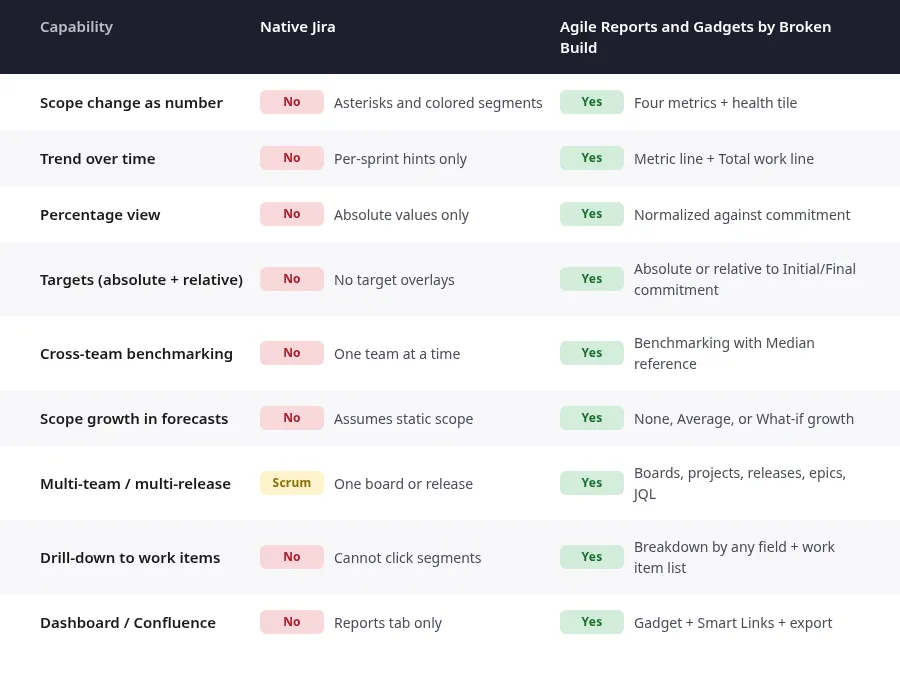Click the Yes badge for Cross-team benchmarking

(592, 353)
